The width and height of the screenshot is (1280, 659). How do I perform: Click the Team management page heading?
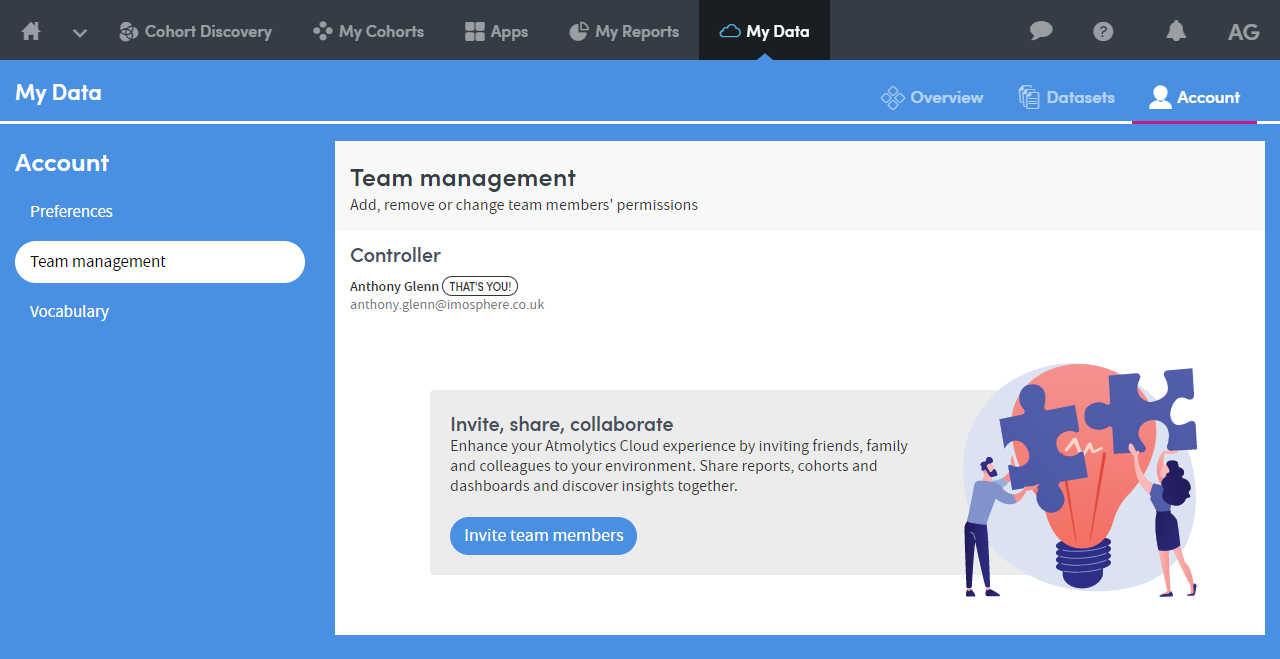pyautogui.click(x=463, y=178)
